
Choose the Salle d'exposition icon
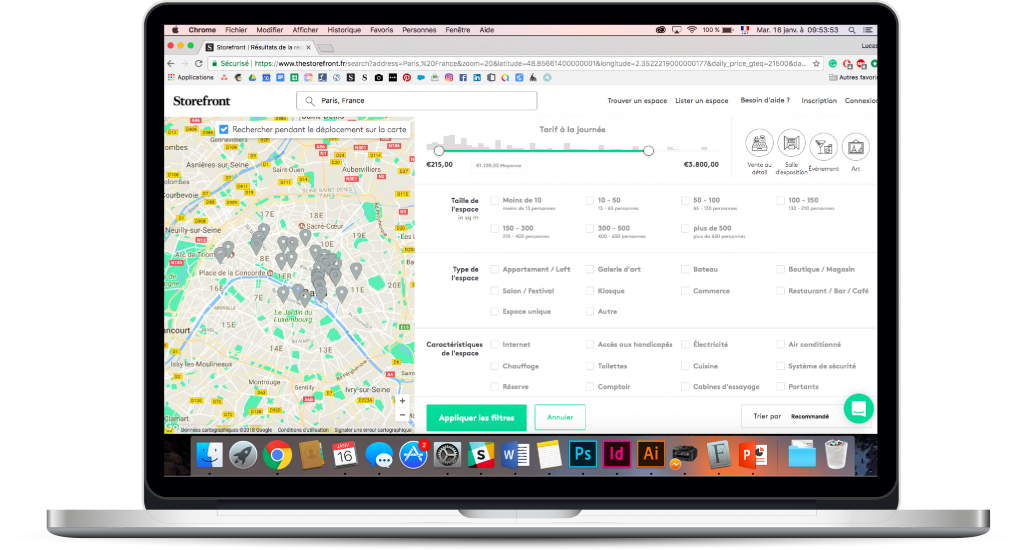coord(791,144)
